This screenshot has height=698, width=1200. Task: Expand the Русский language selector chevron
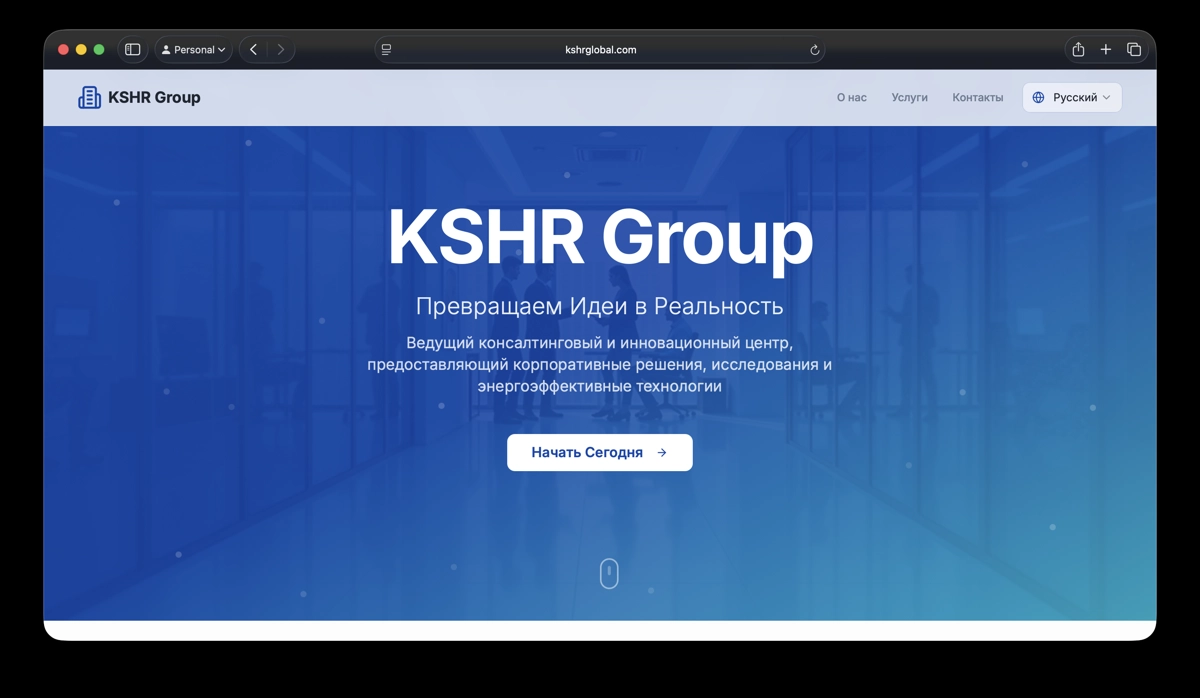pos(1106,98)
